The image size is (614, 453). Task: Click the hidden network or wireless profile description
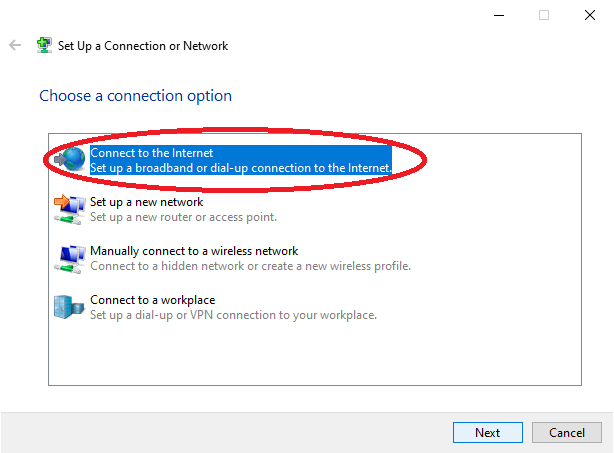[250, 266]
